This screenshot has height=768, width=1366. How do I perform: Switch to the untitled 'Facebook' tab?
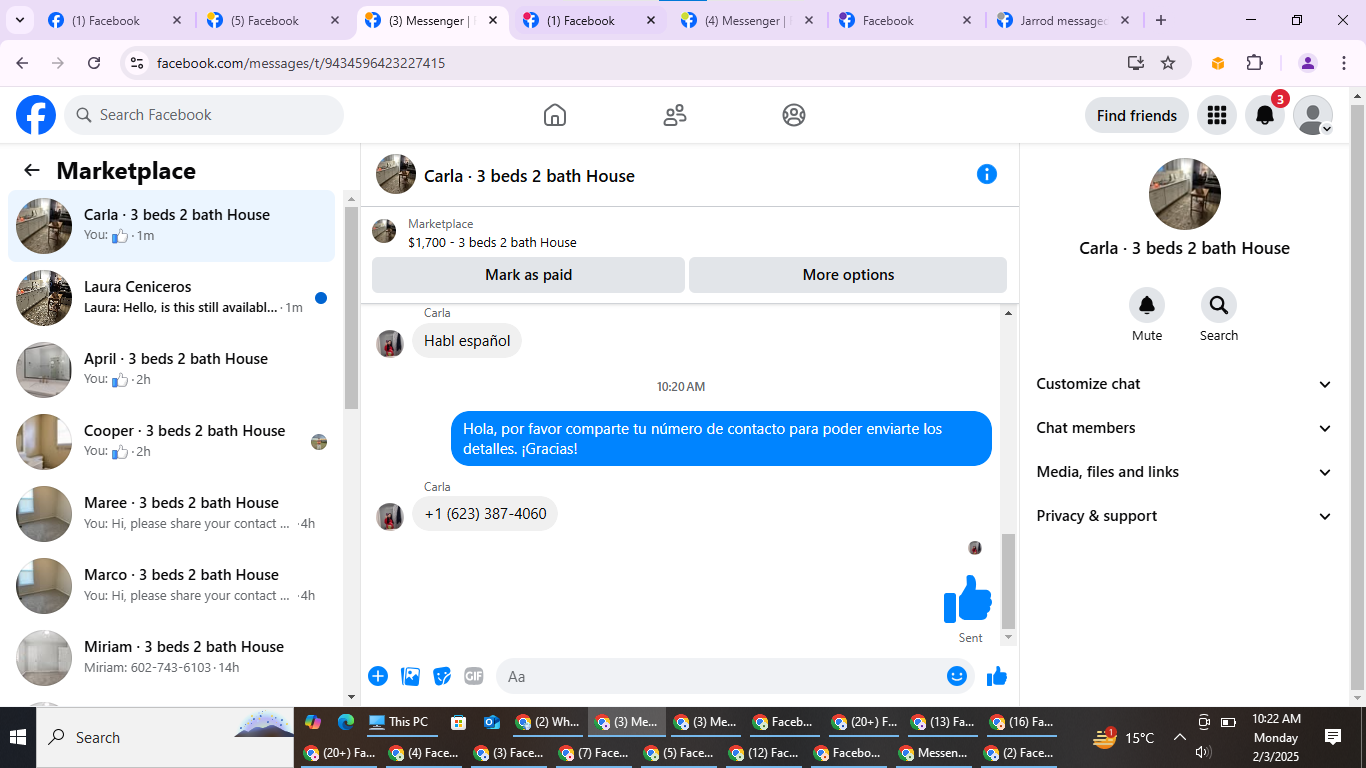coord(906,20)
